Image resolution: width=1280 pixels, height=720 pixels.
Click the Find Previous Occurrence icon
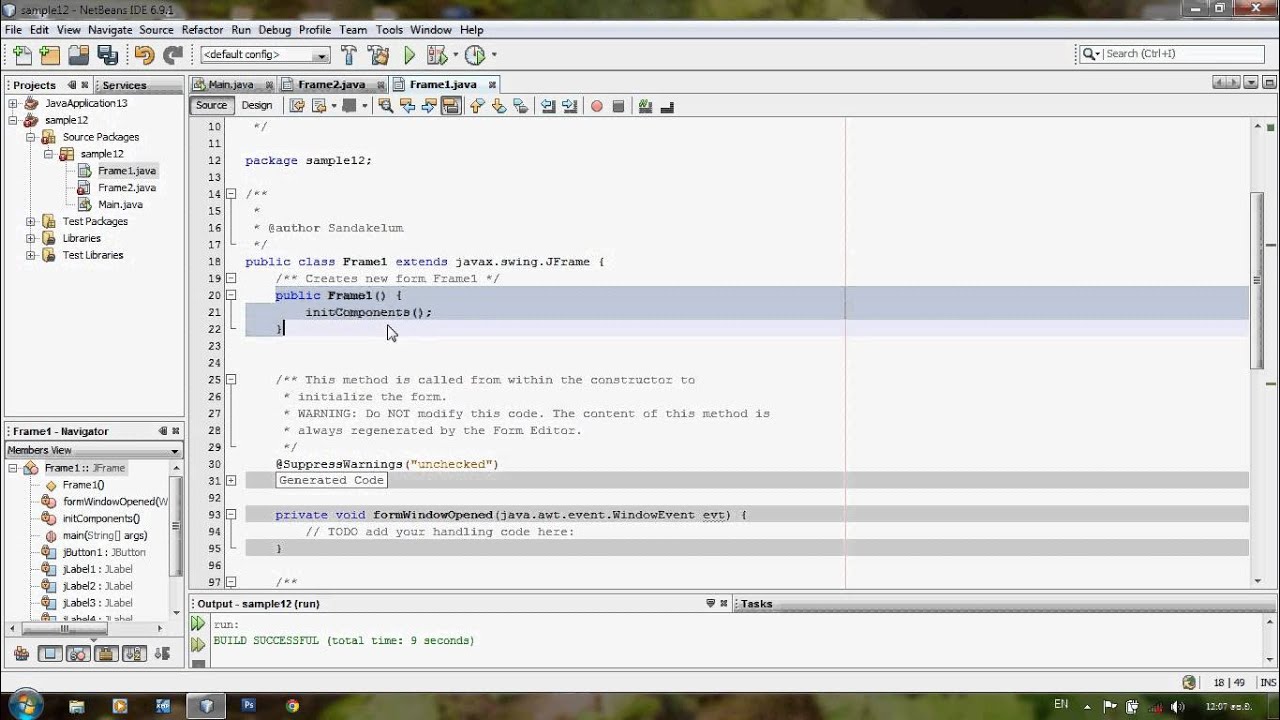click(x=407, y=106)
